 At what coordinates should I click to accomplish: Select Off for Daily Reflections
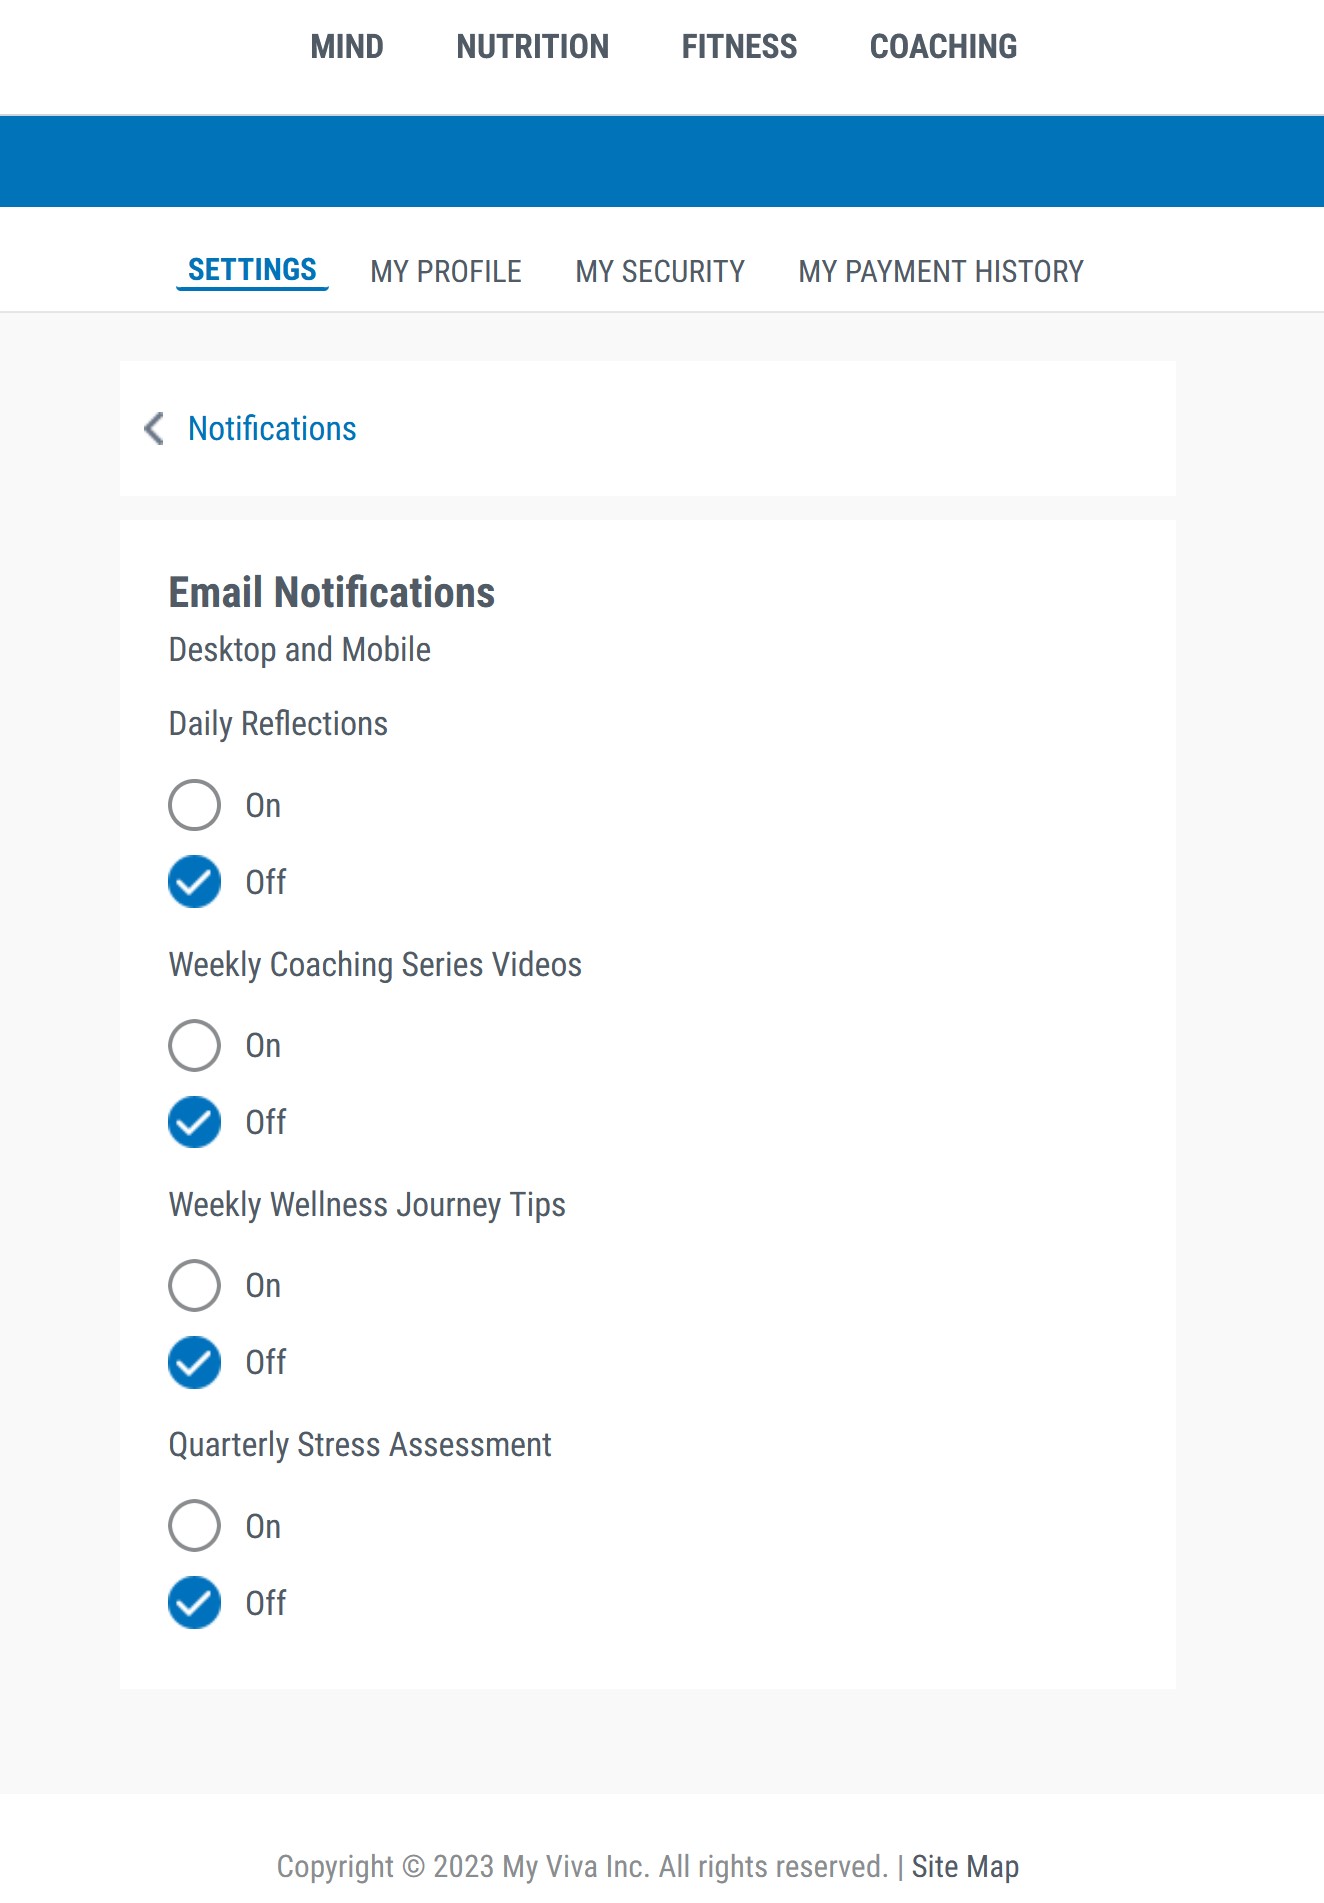(194, 882)
